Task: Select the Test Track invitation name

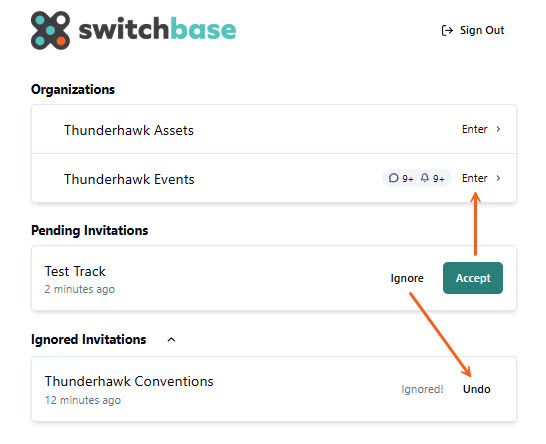Action: 75,271
